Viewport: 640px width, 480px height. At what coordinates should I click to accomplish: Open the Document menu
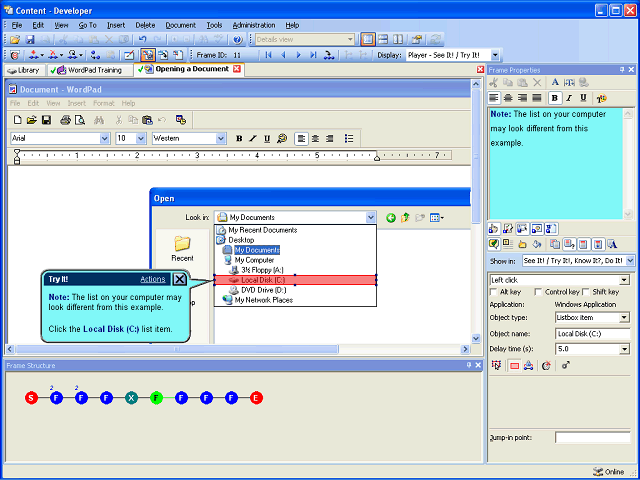pos(180,25)
